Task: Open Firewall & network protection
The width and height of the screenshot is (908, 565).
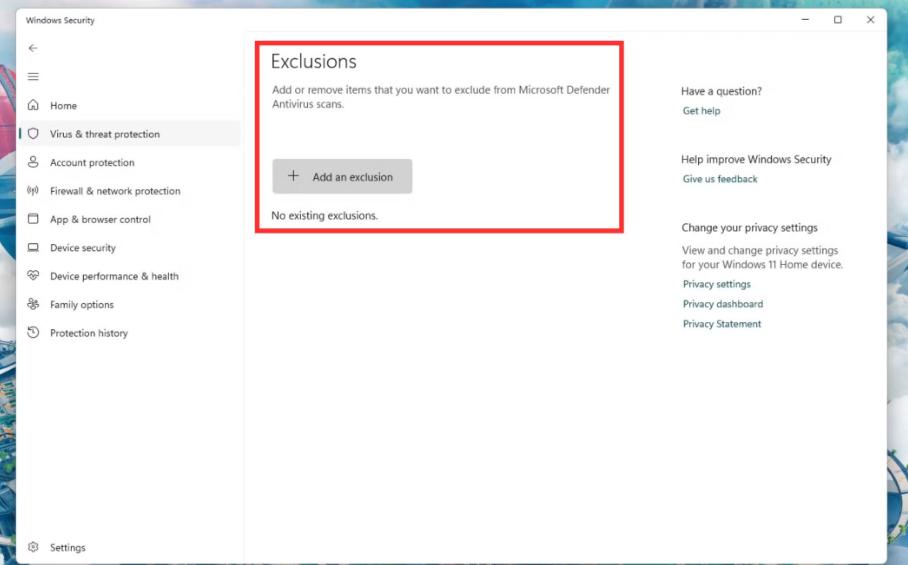Action: (130, 190)
